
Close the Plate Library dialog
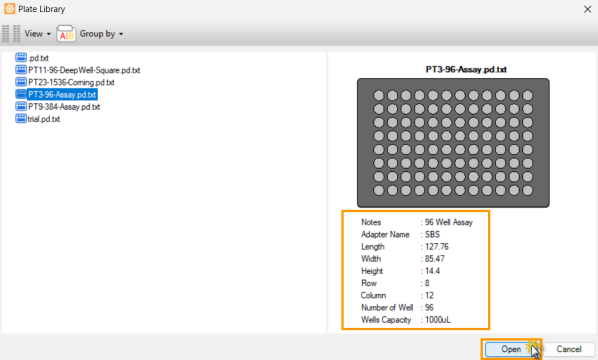point(587,9)
